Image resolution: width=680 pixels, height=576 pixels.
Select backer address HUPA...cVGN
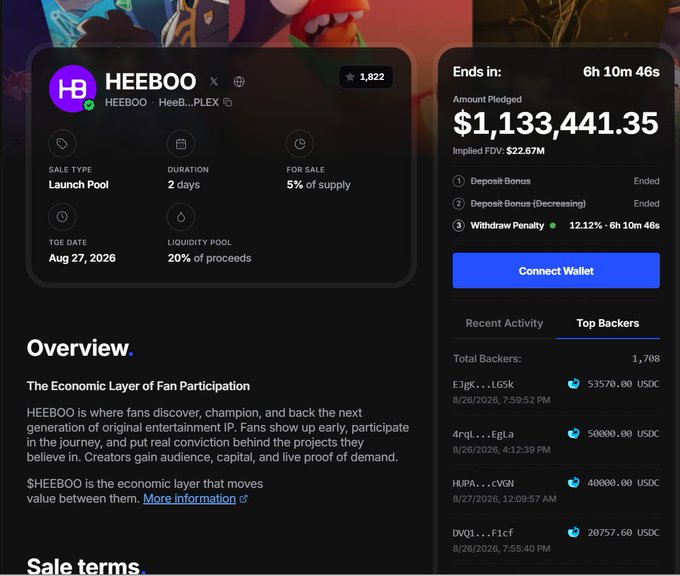pyautogui.click(x=483, y=484)
